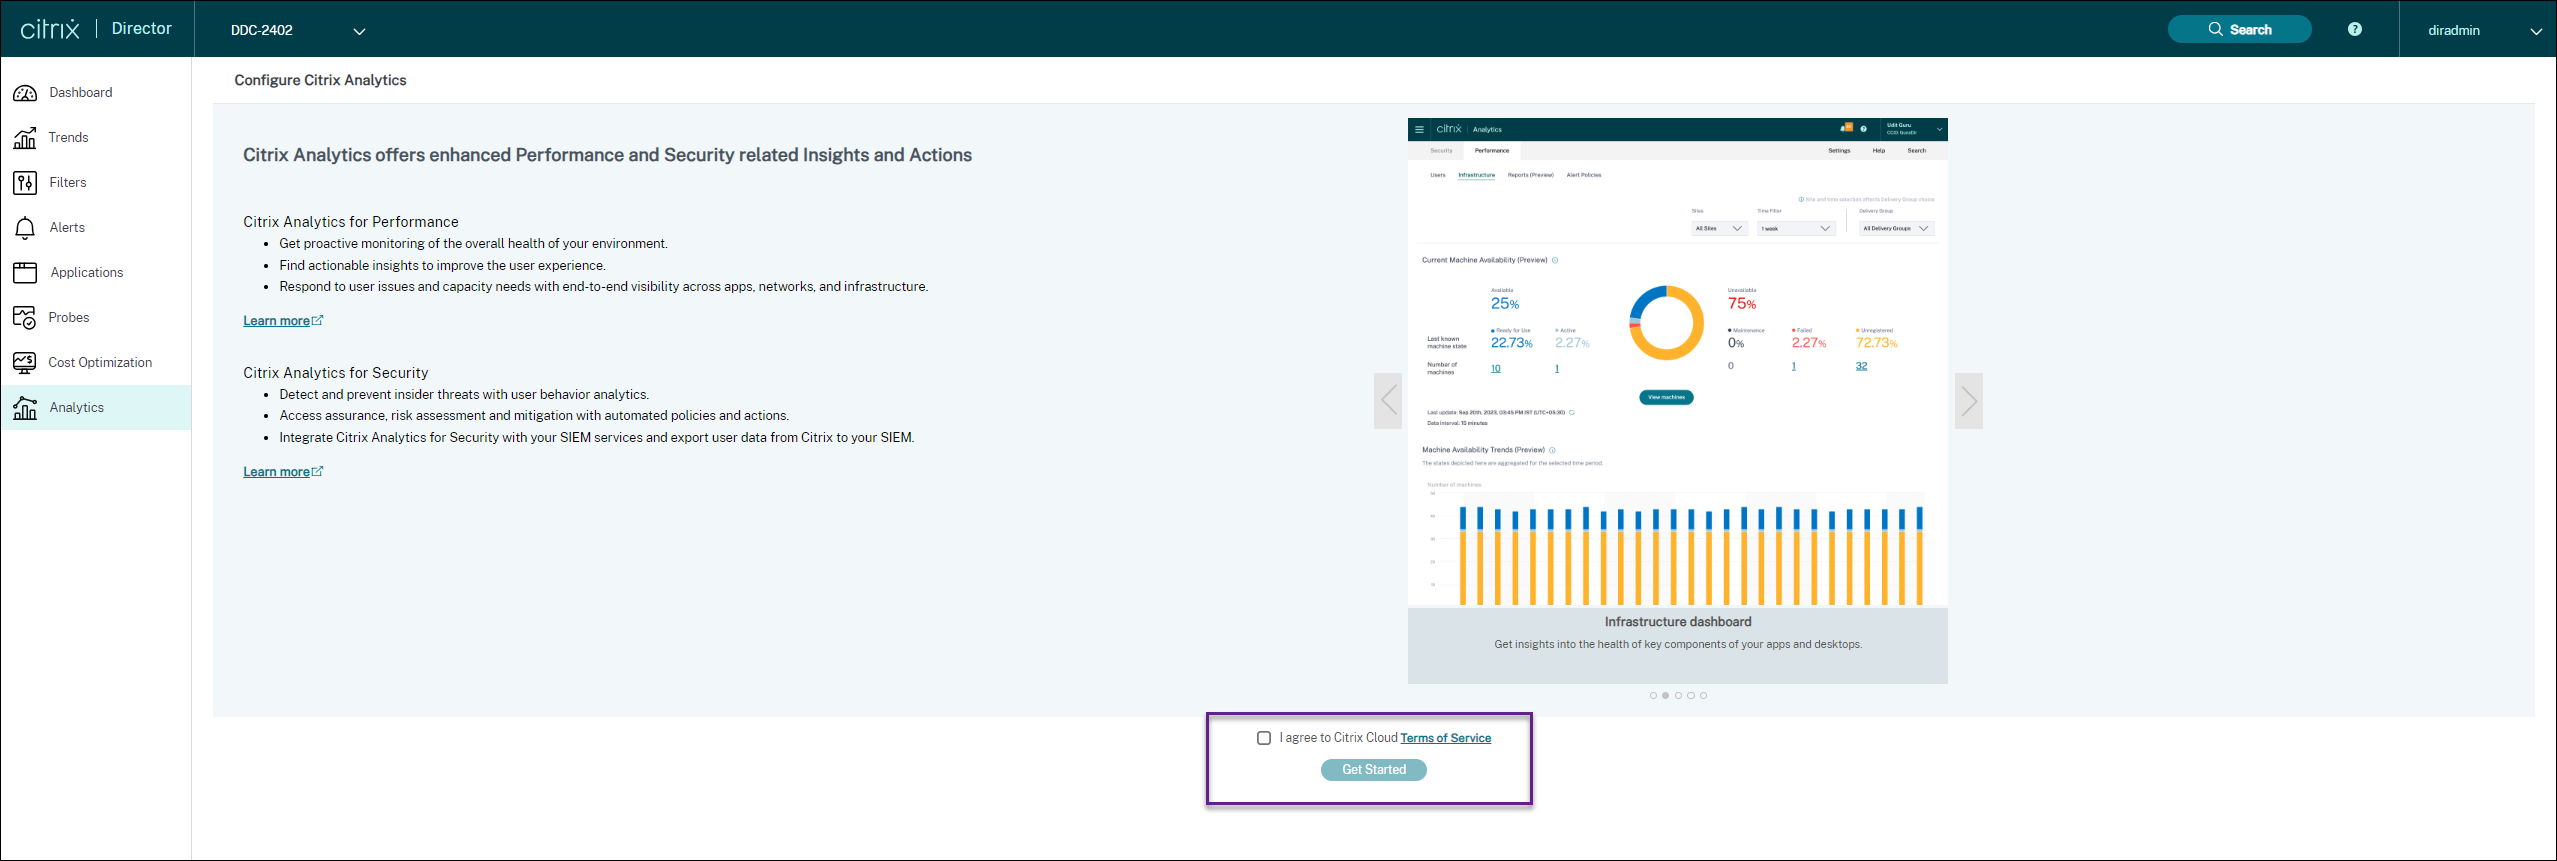
Task: Select the Analytics menu item
Action: 77,408
